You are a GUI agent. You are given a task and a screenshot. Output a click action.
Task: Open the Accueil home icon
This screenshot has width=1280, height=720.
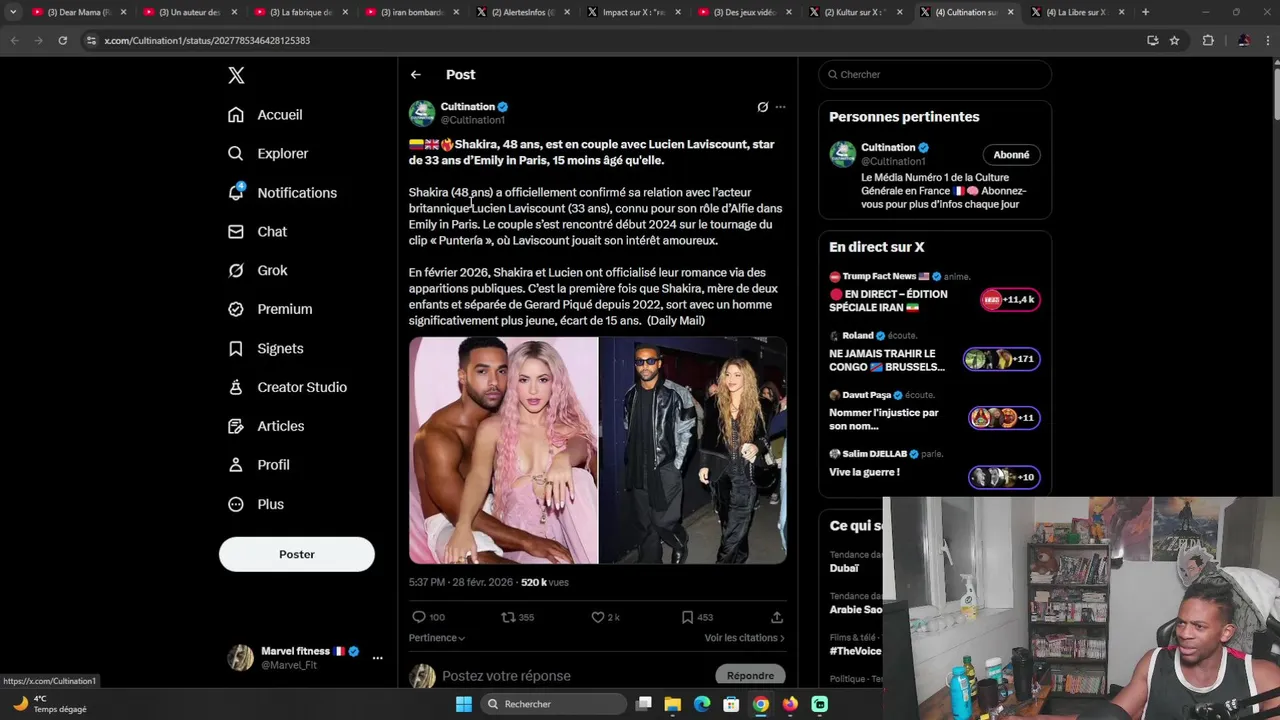(x=236, y=115)
